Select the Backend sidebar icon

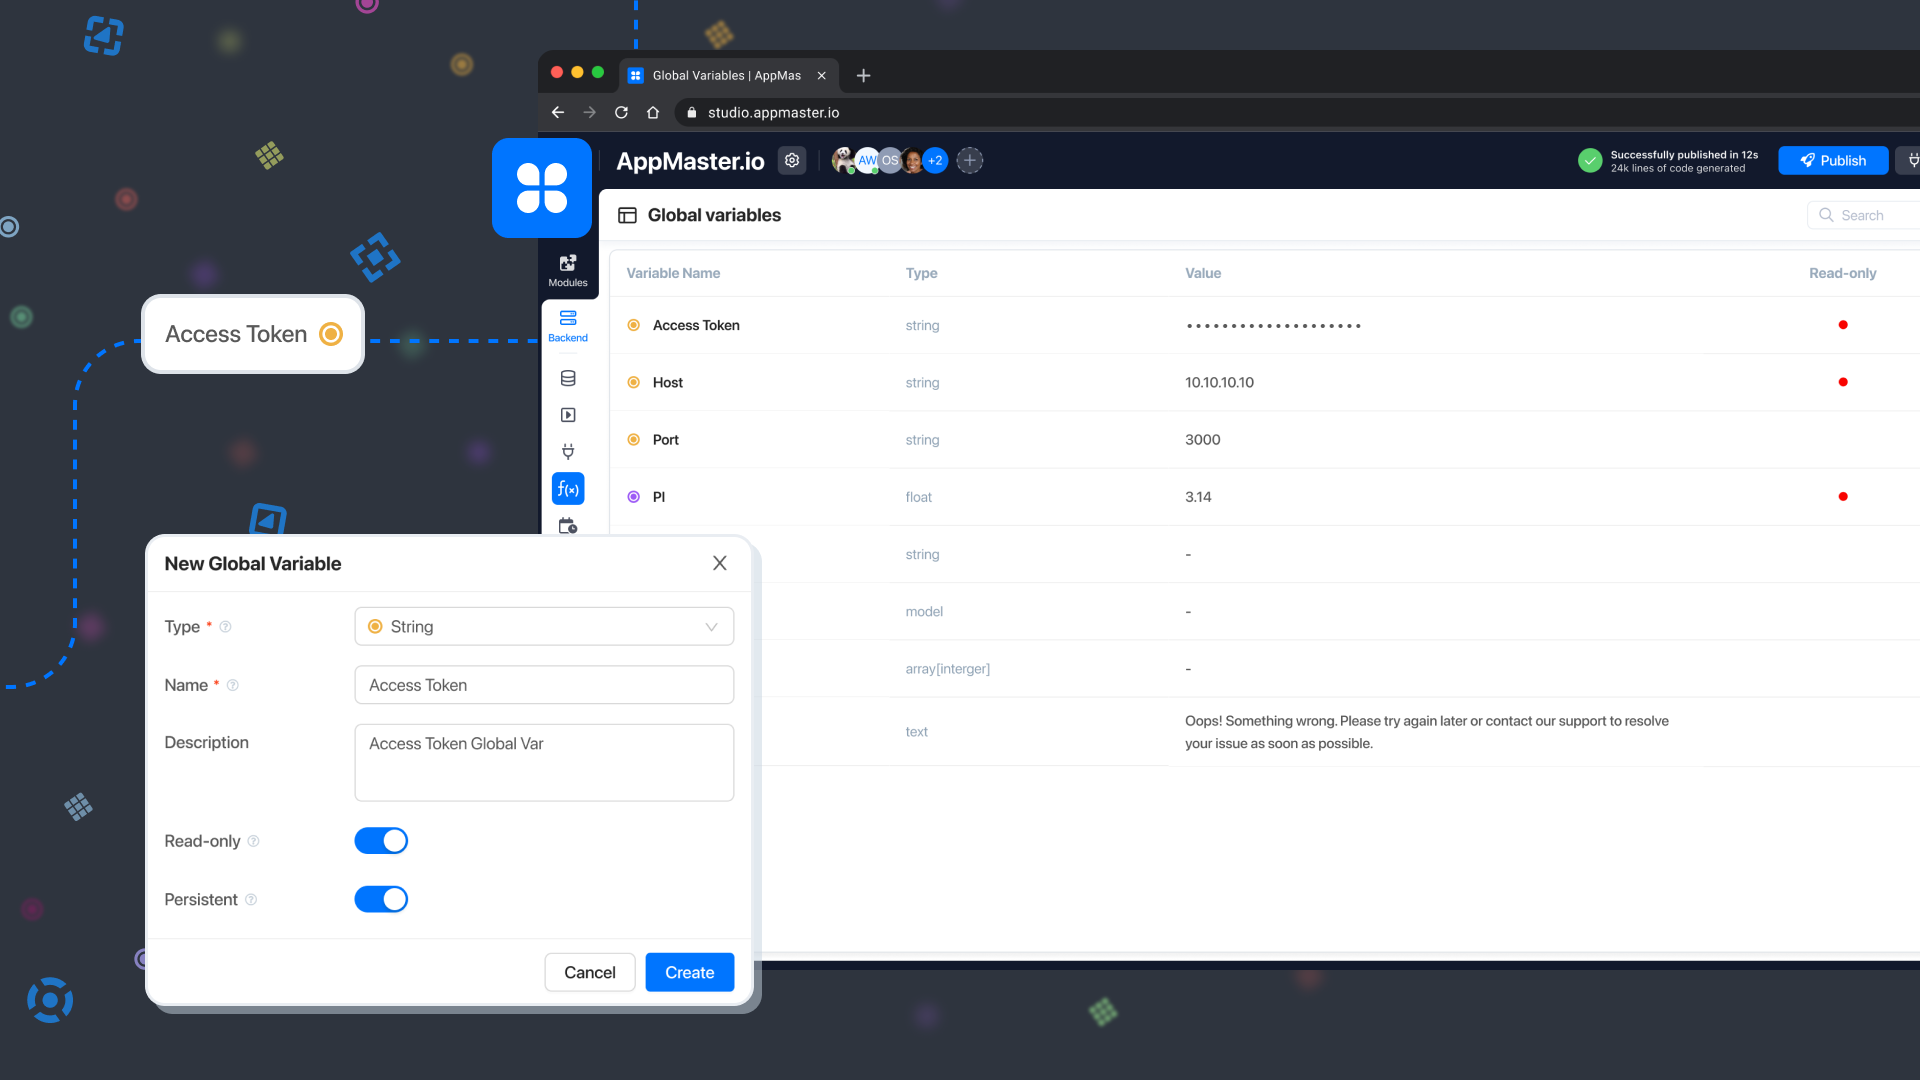point(568,325)
